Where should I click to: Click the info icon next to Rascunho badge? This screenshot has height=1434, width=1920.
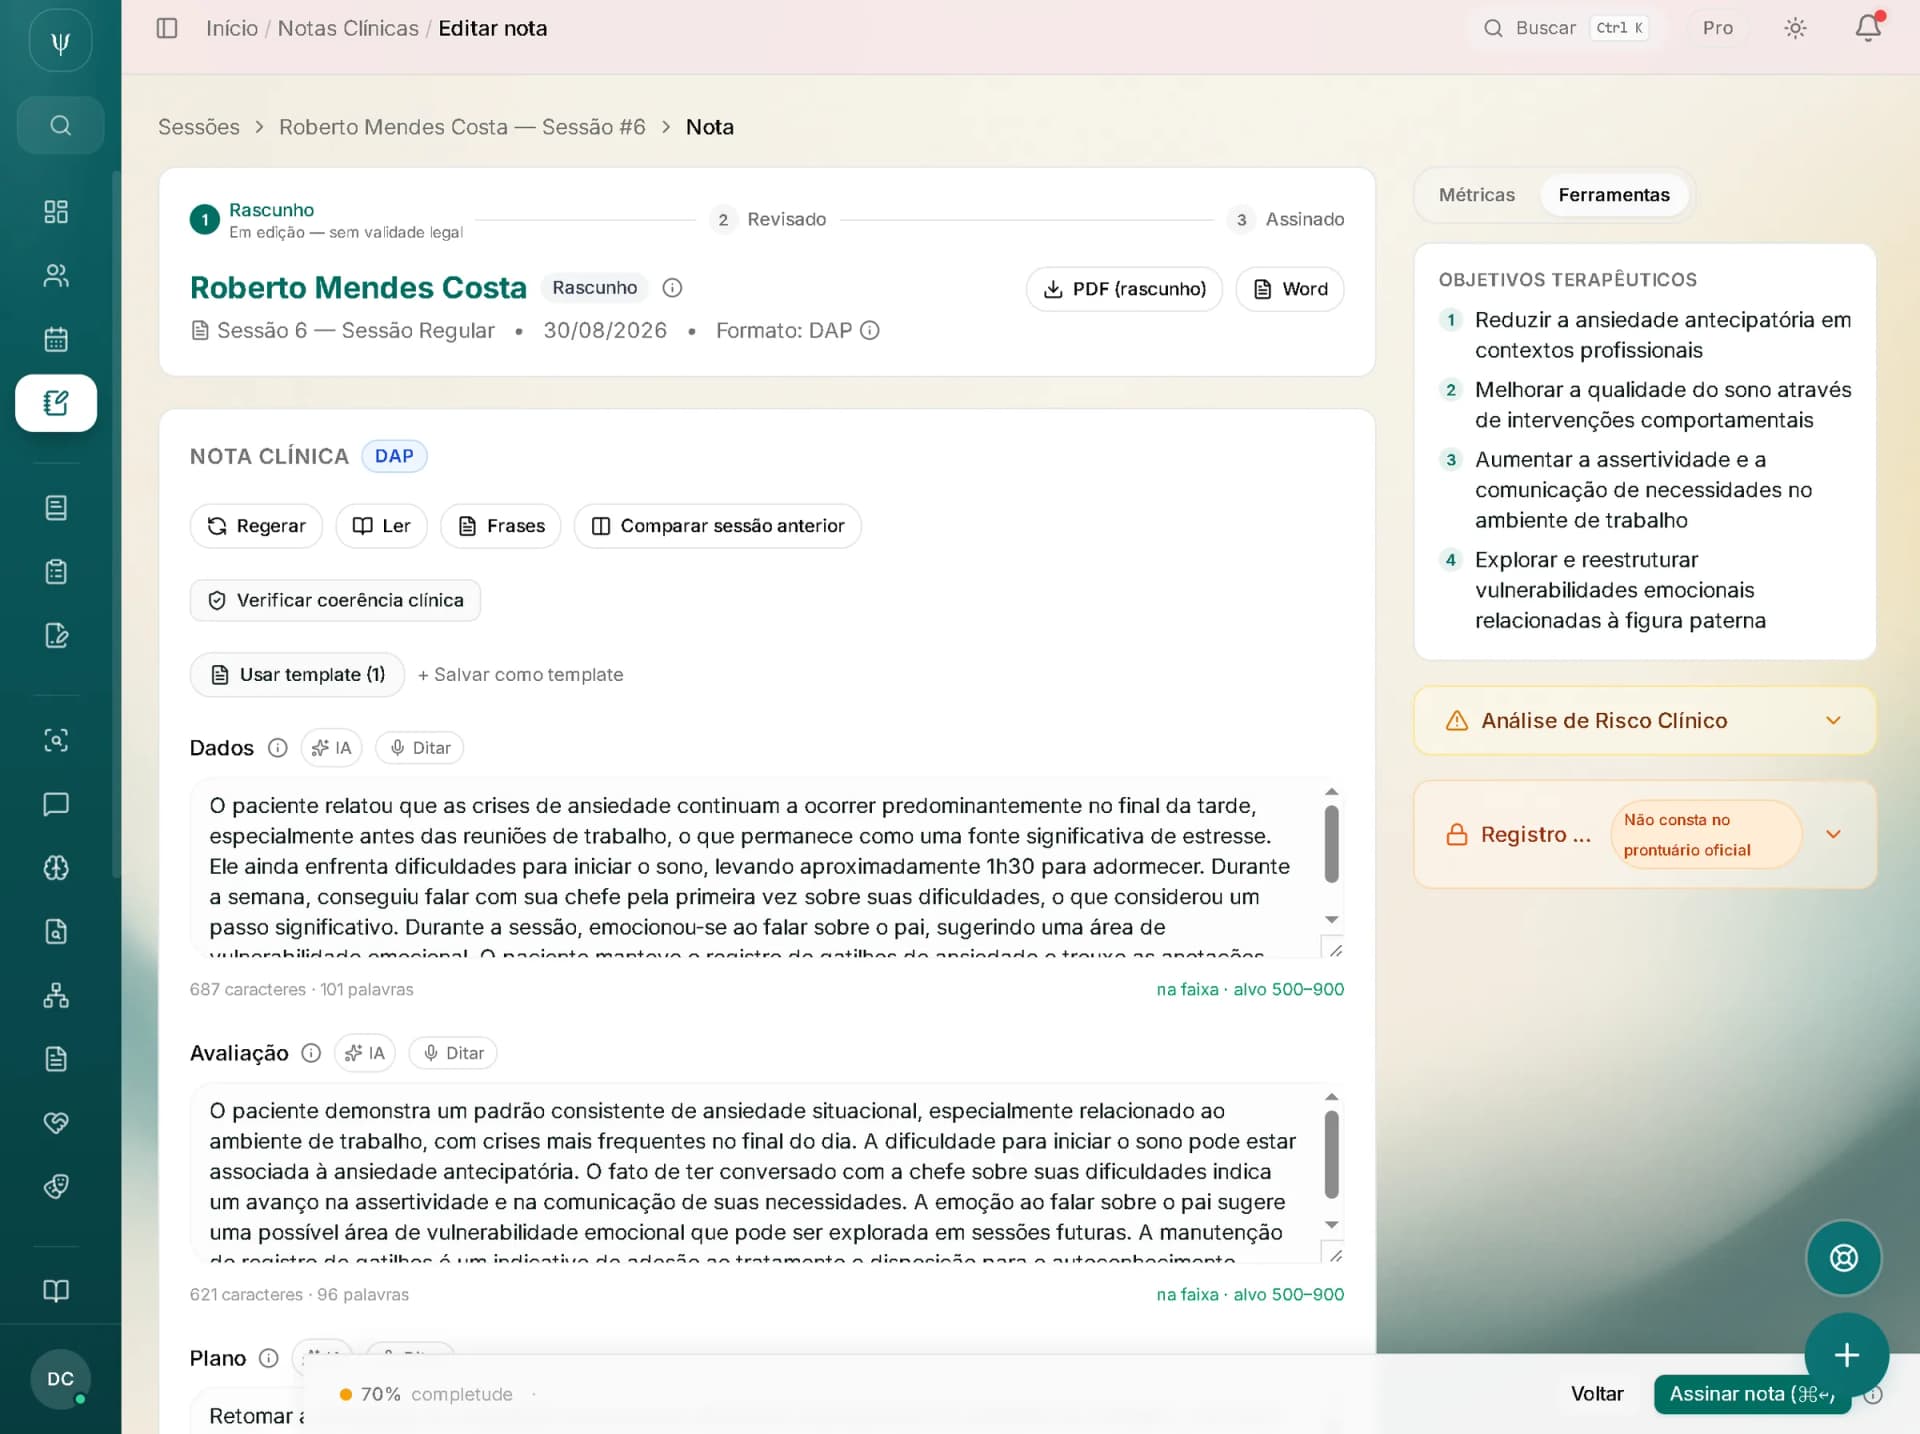point(672,288)
